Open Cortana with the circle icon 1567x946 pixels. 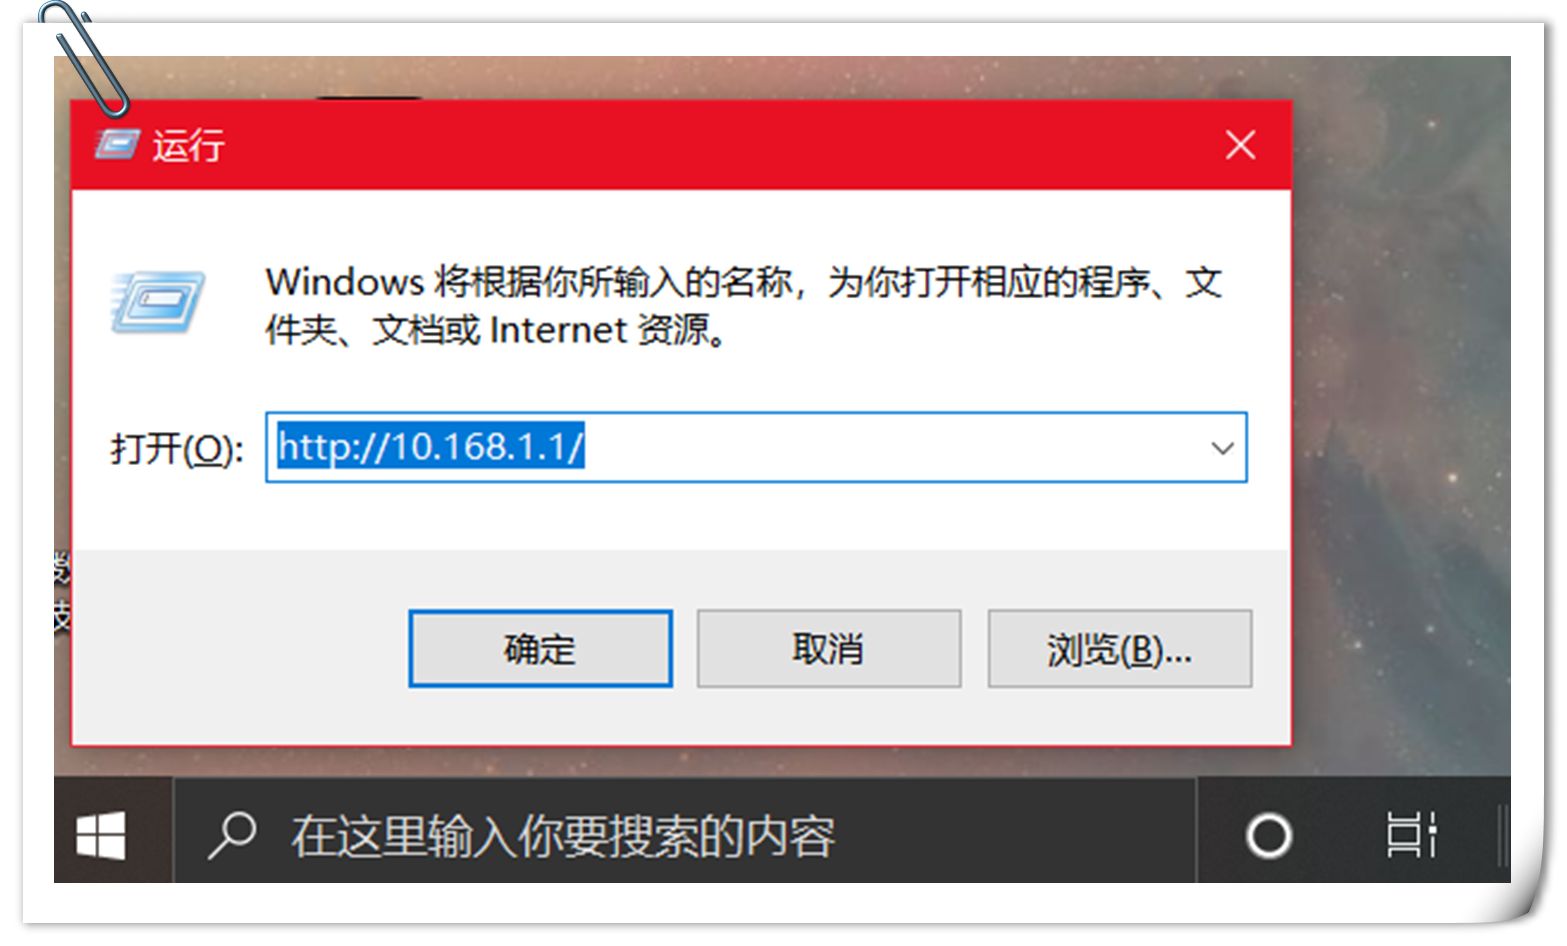(x=1268, y=835)
